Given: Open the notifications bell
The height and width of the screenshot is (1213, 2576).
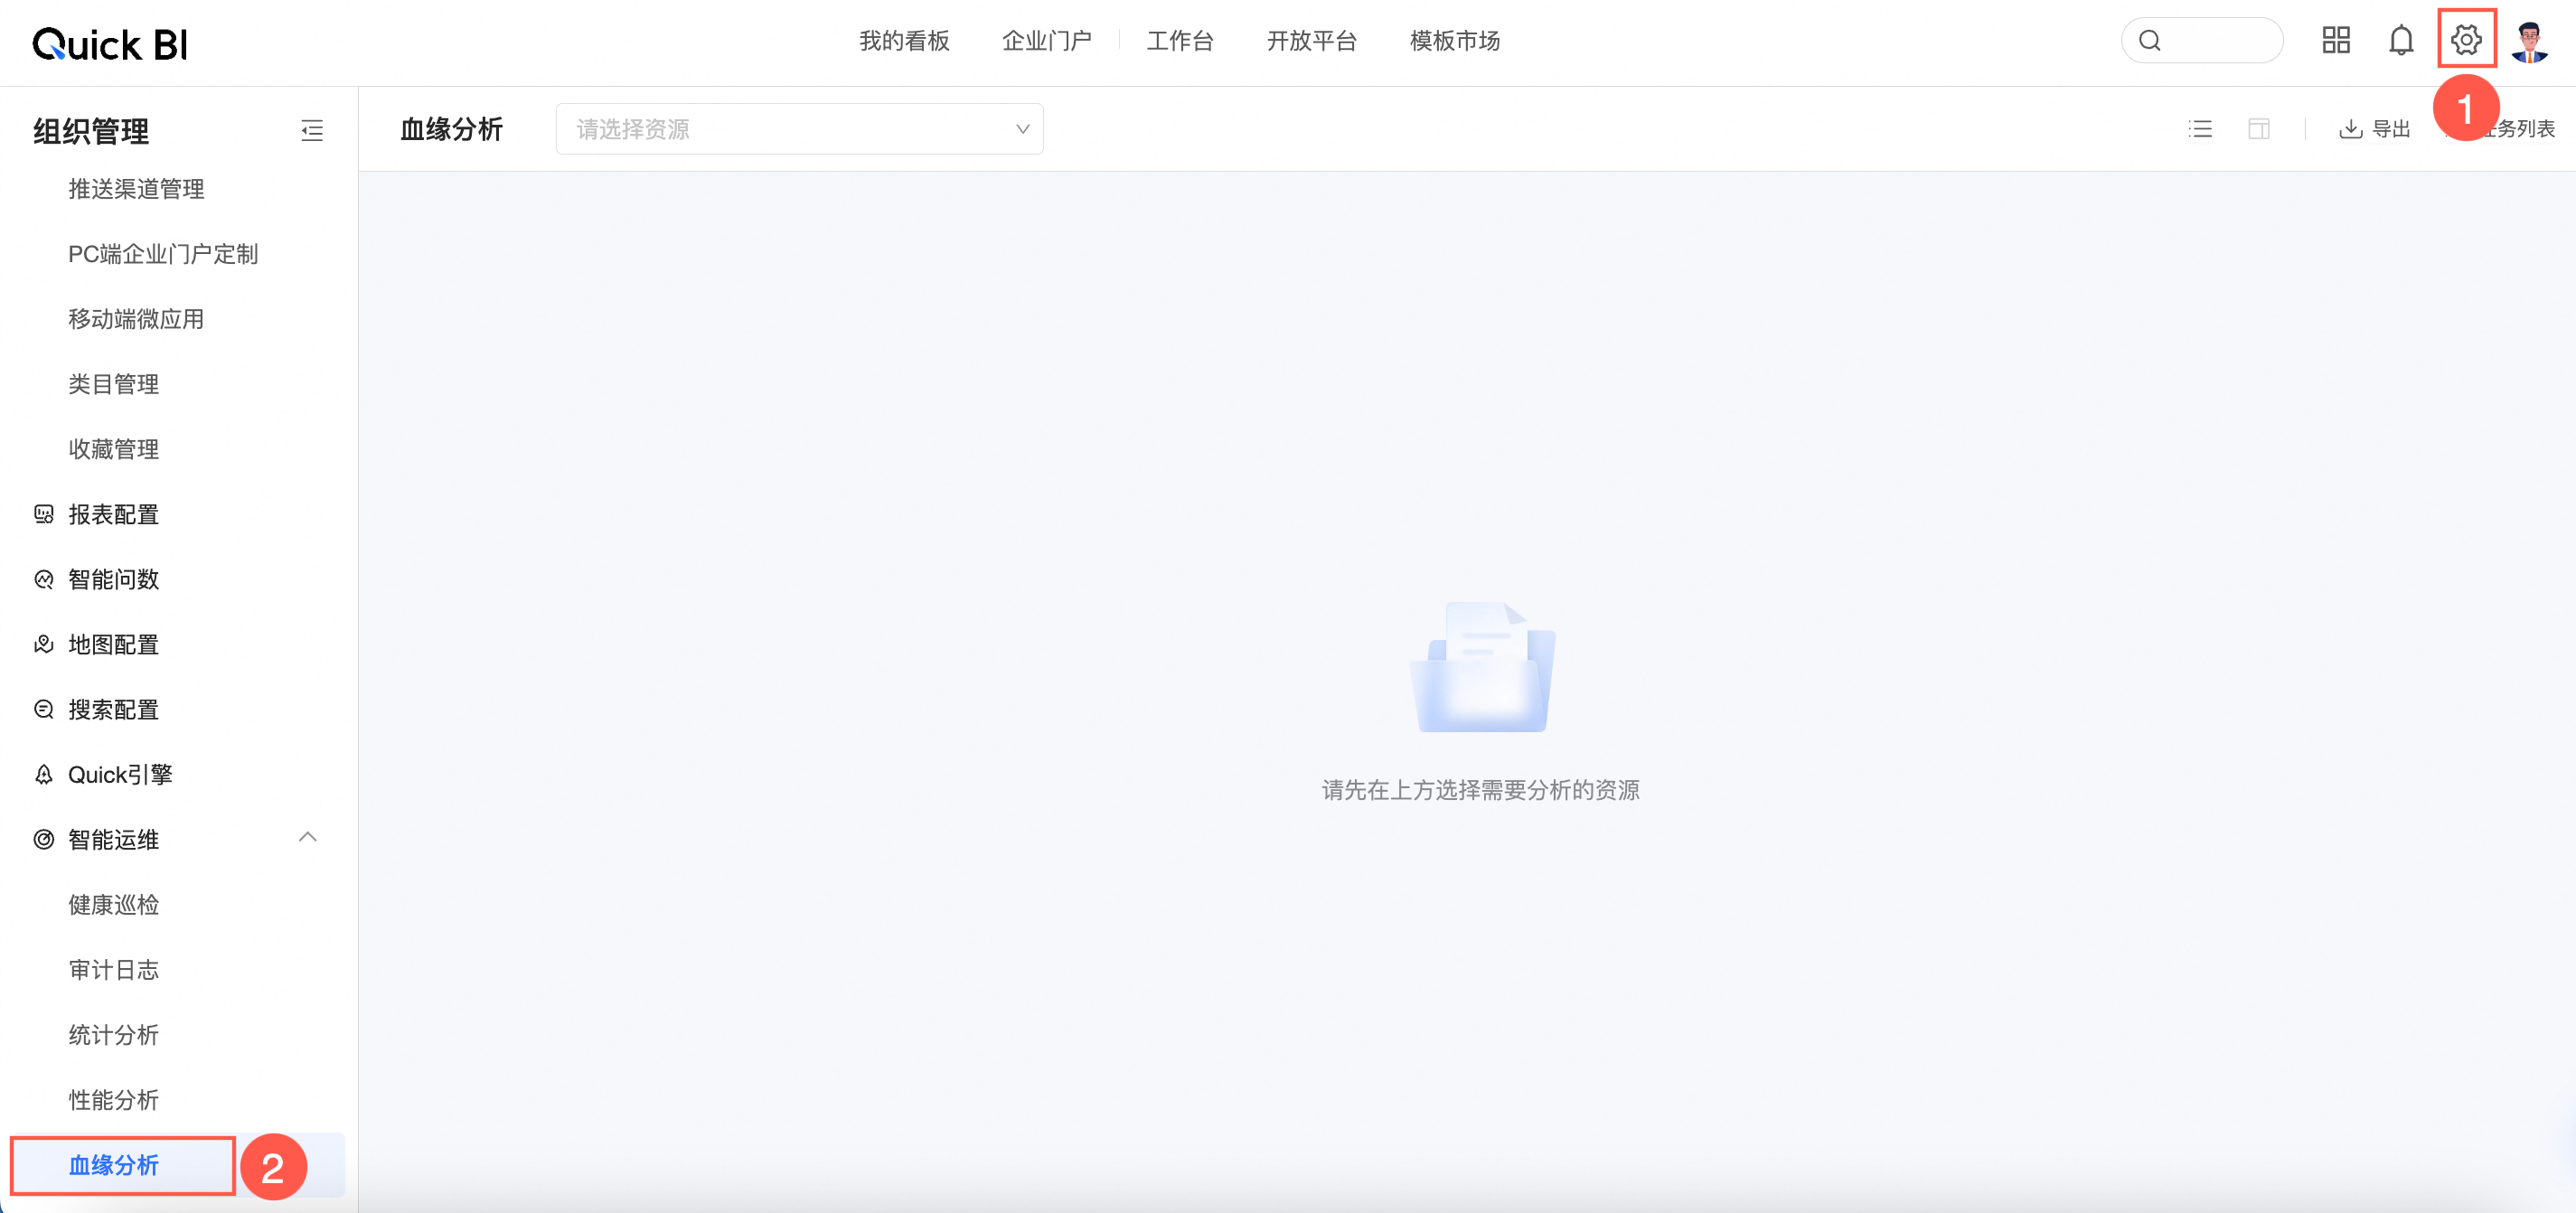Looking at the screenshot, I should (x=2400, y=40).
